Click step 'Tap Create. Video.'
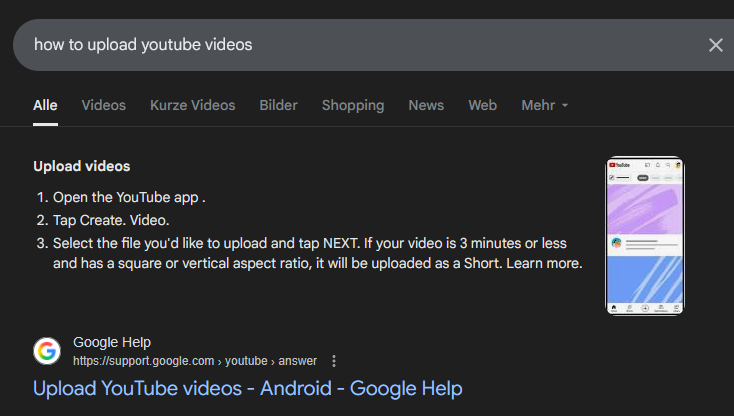This screenshot has width=734, height=416. 111,220
